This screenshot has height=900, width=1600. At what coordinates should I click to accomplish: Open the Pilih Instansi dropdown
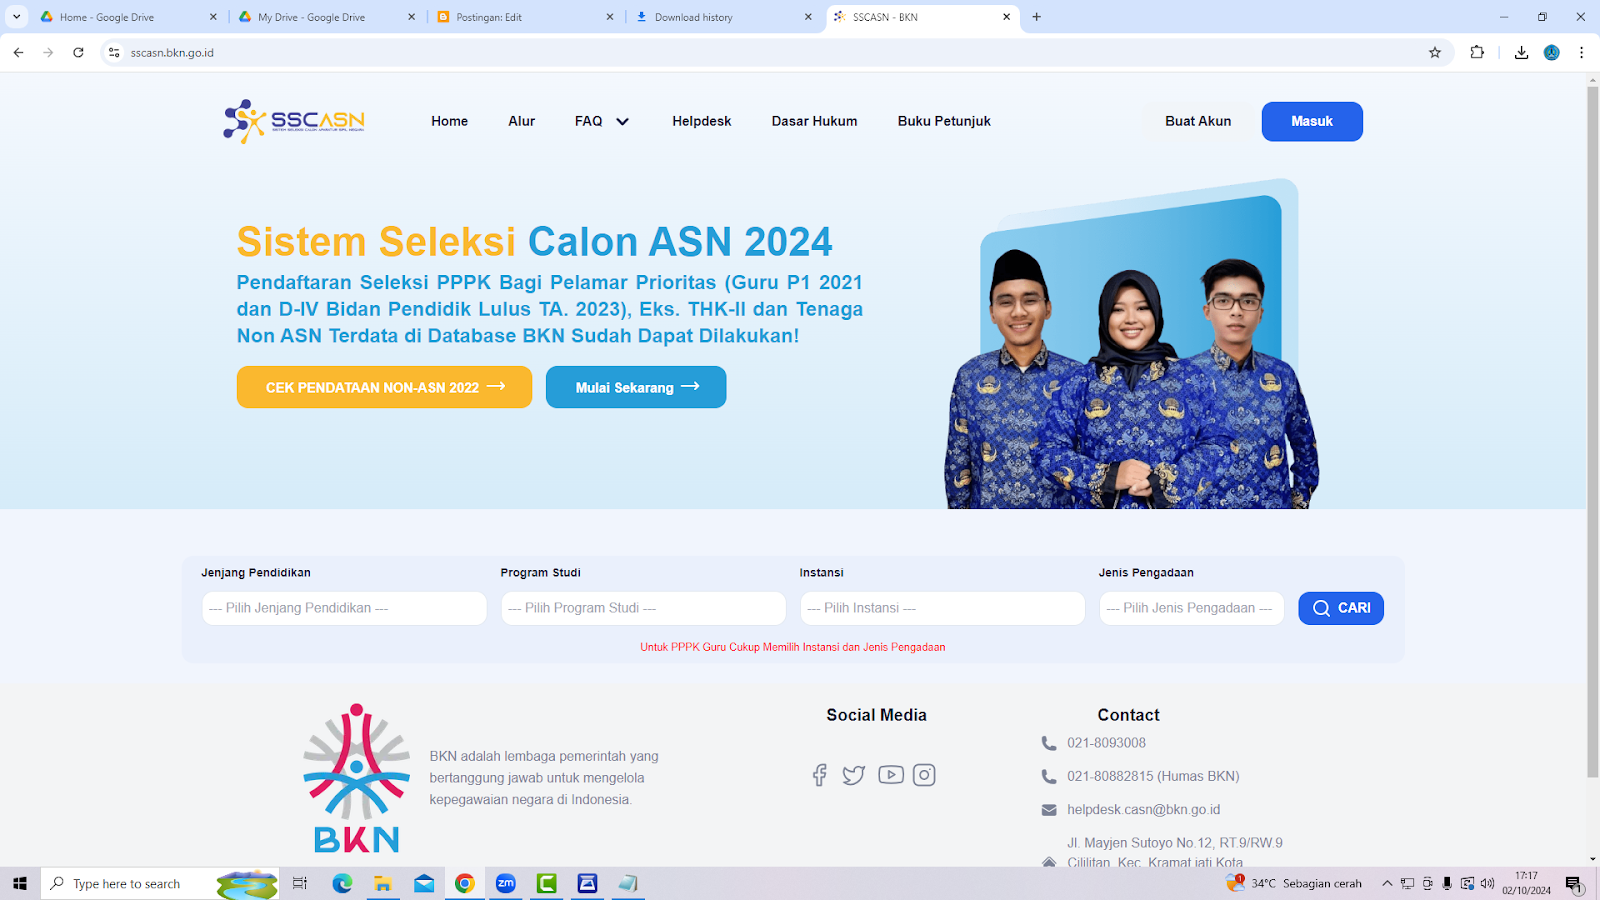click(942, 608)
